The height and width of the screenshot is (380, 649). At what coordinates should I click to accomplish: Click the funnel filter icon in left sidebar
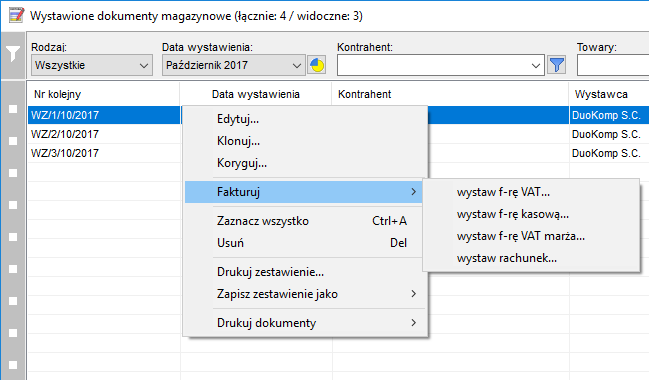coord(13,54)
